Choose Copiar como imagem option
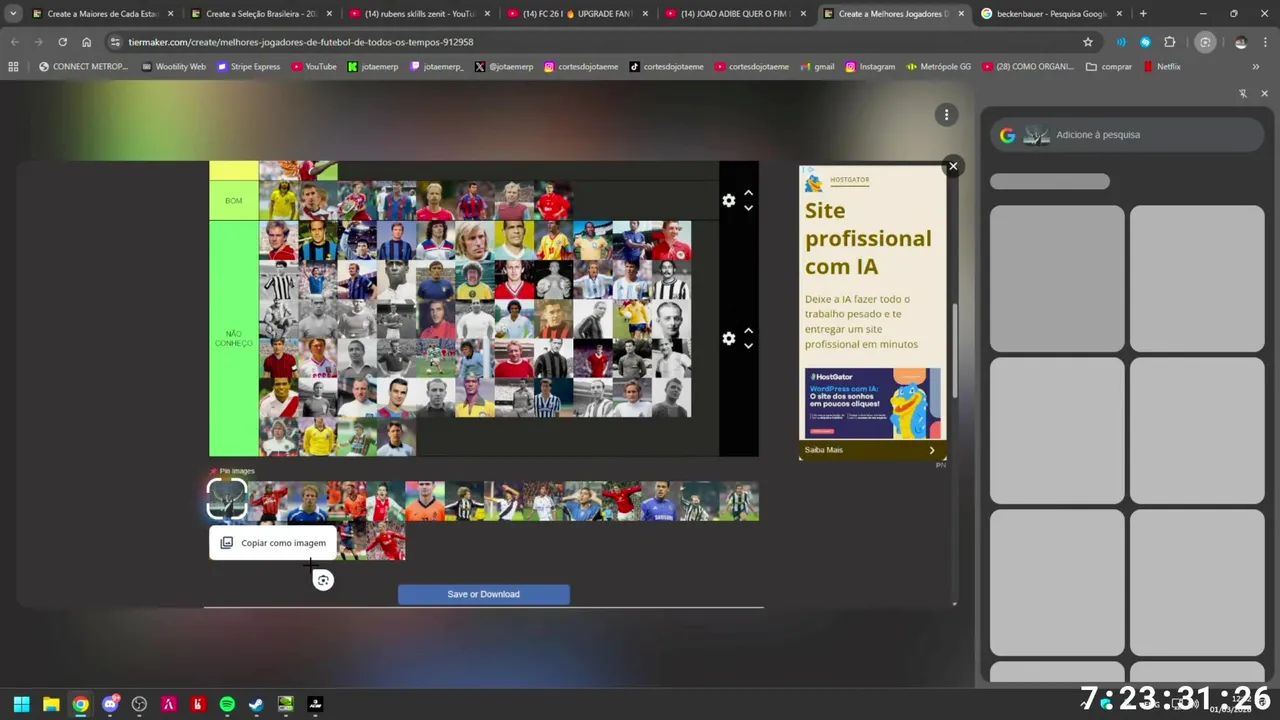 tap(273, 543)
